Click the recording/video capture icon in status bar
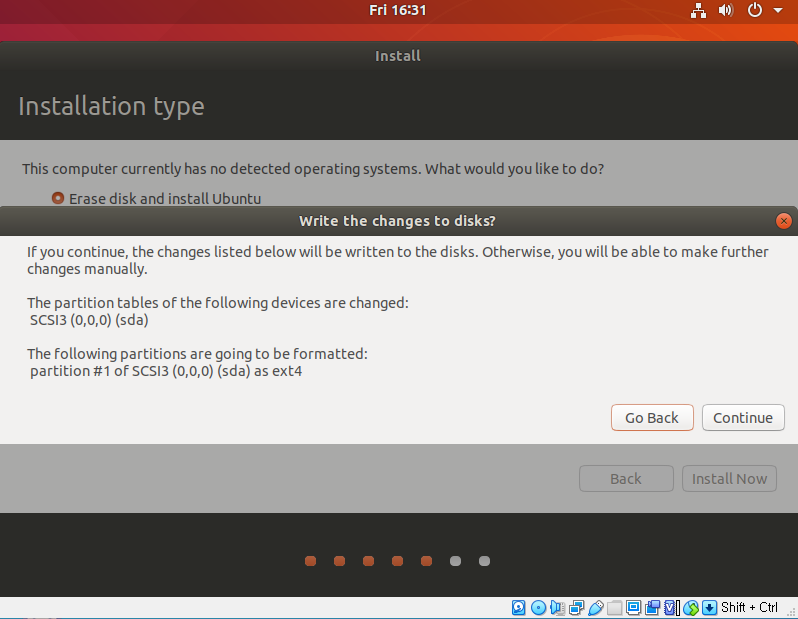 [x=652, y=607]
